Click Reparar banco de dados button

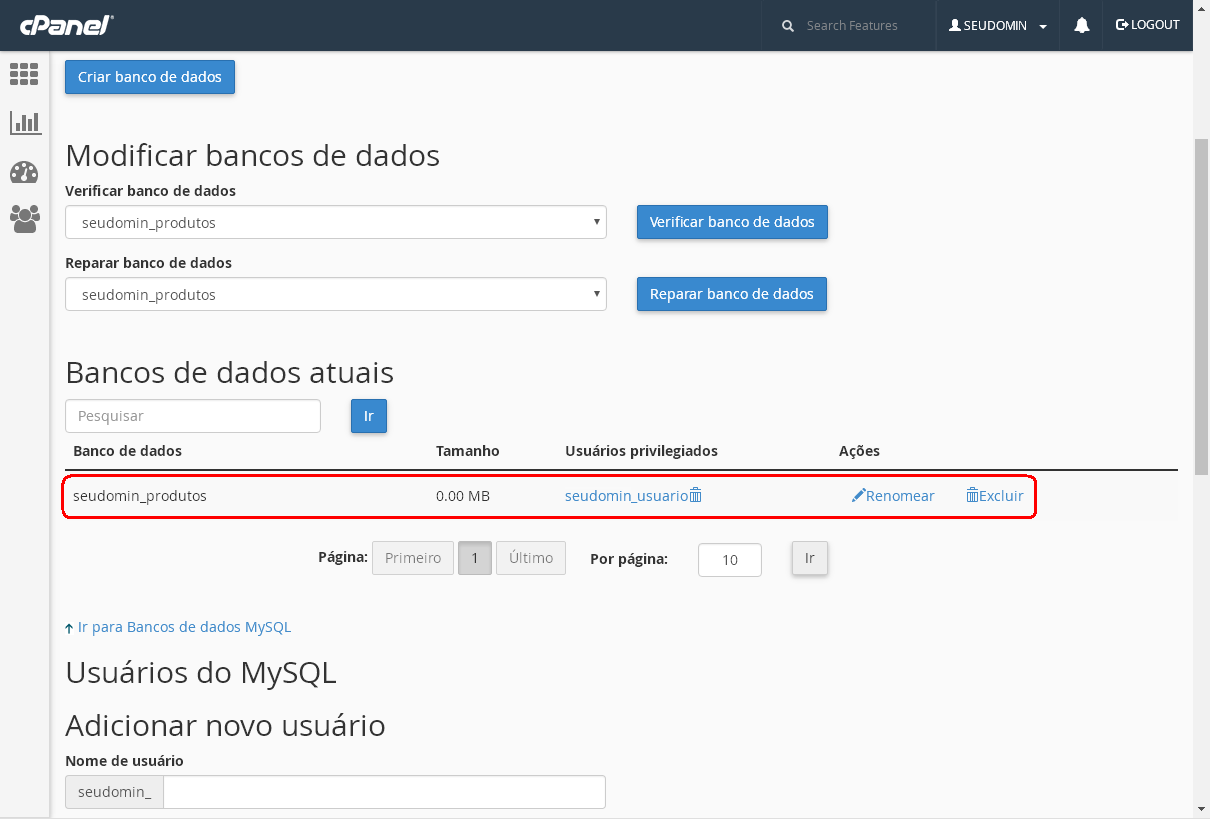732,294
